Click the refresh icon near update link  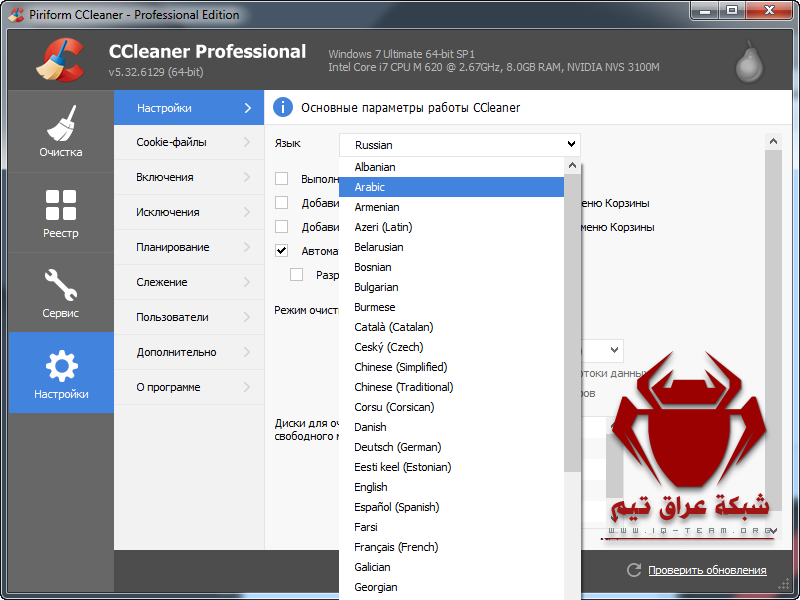click(634, 570)
